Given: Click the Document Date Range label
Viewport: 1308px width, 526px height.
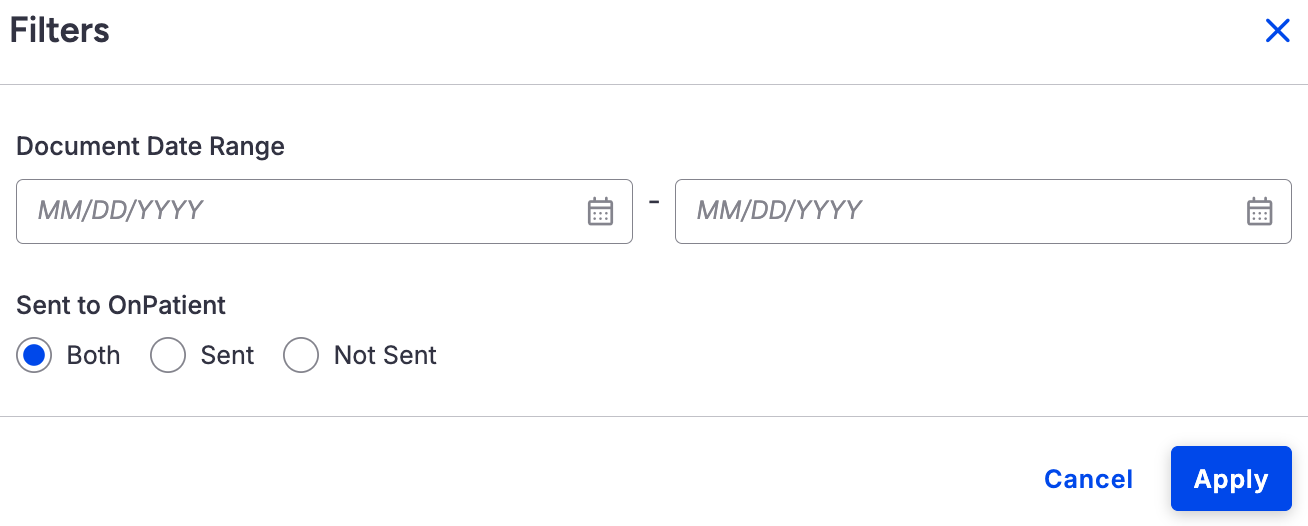Looking at the screenshot, I should (150, 146).
